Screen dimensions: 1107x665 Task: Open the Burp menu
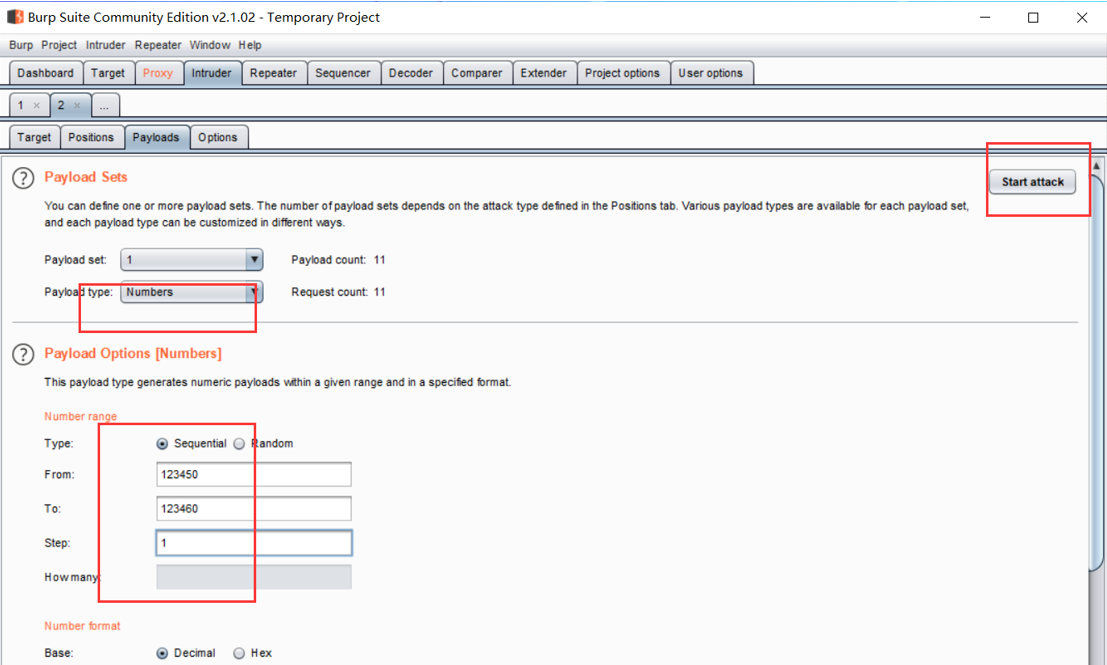21,45
